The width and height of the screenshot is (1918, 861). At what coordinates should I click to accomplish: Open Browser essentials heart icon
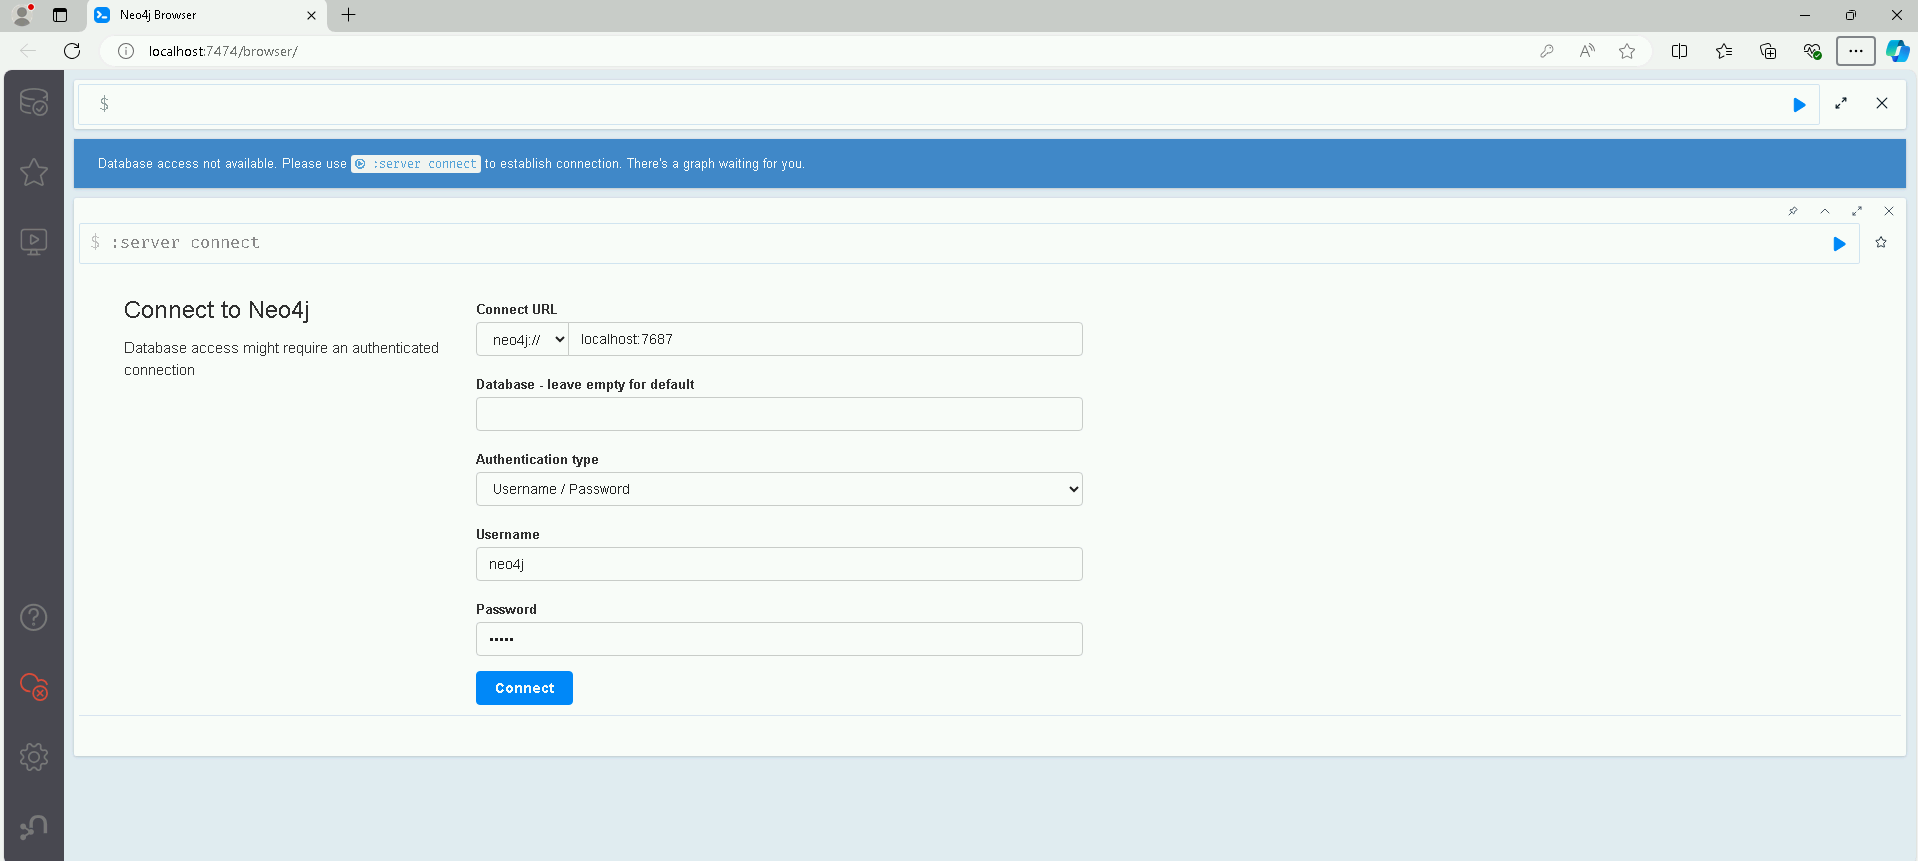click(1812, 51)
